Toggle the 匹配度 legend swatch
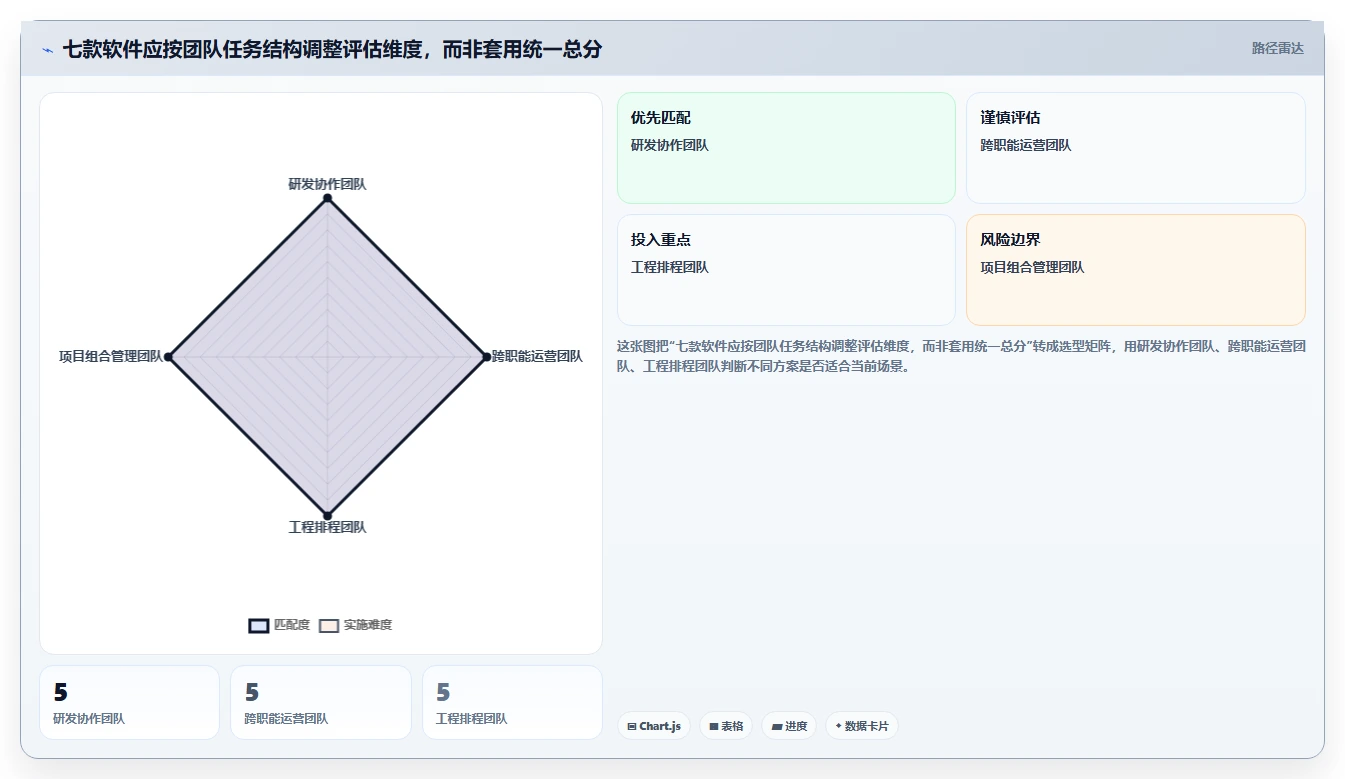Screen dimensions: 1345x779 click(x=259, y=626)
